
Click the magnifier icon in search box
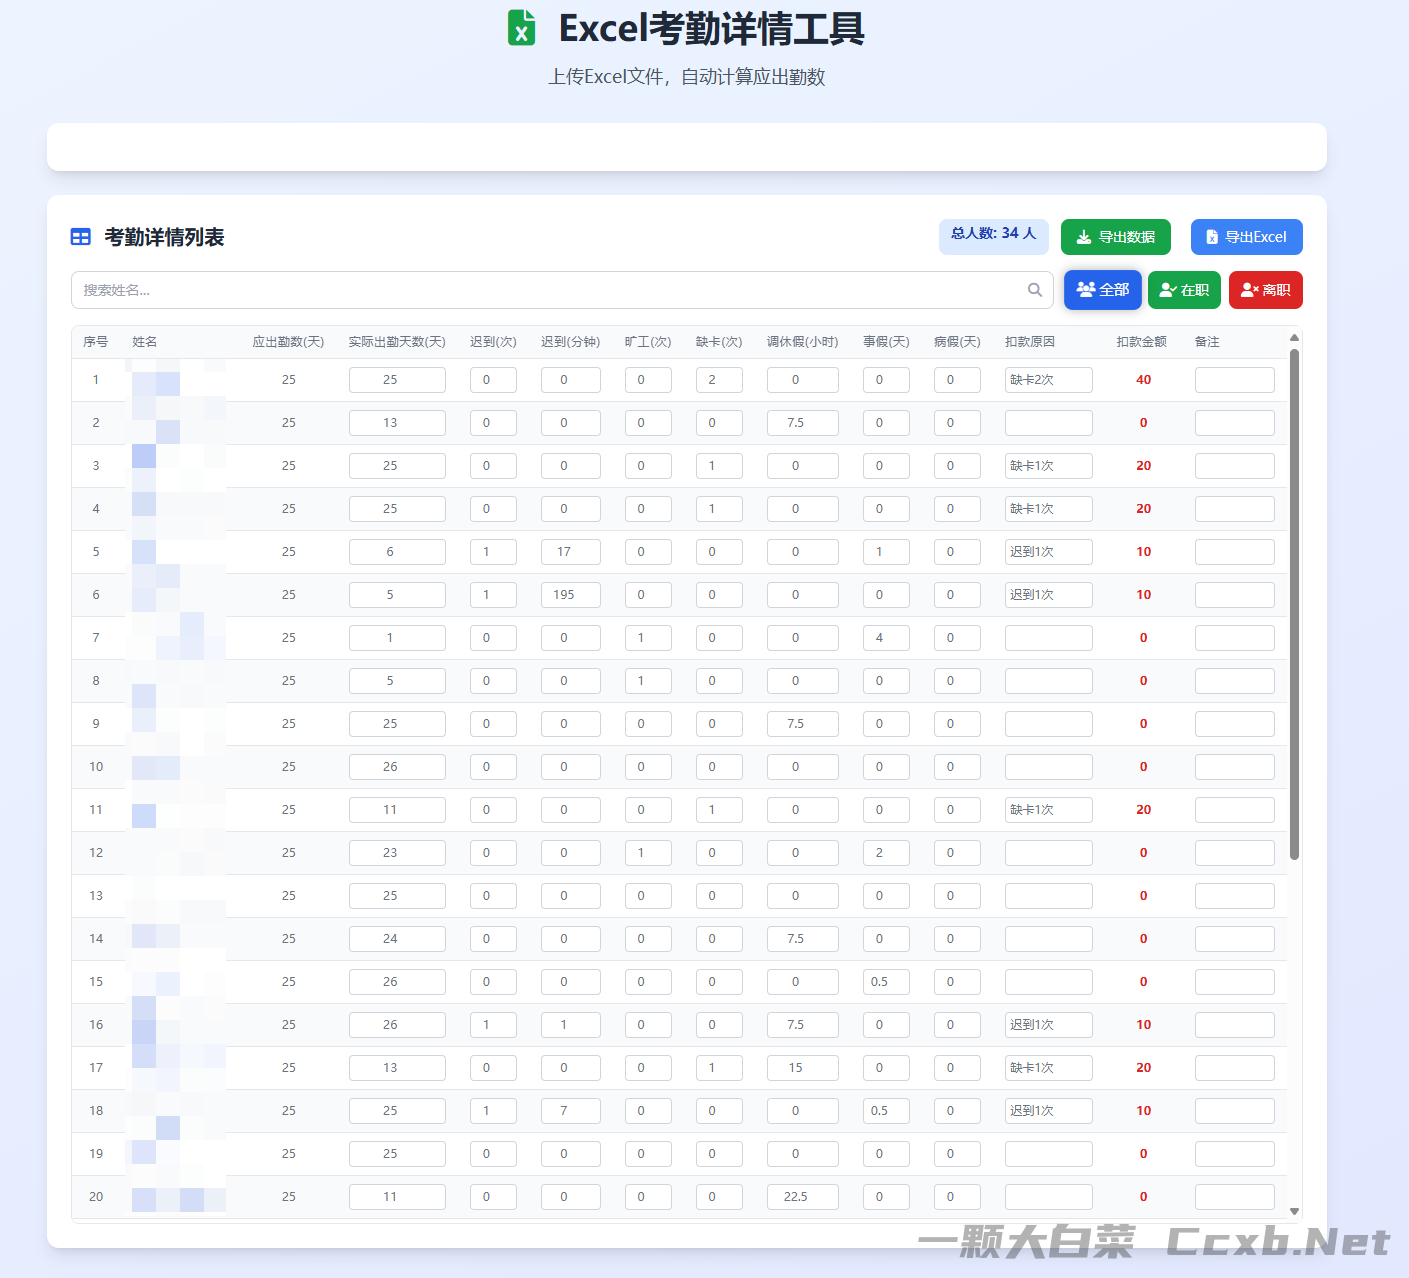(x=1035, y=290)
